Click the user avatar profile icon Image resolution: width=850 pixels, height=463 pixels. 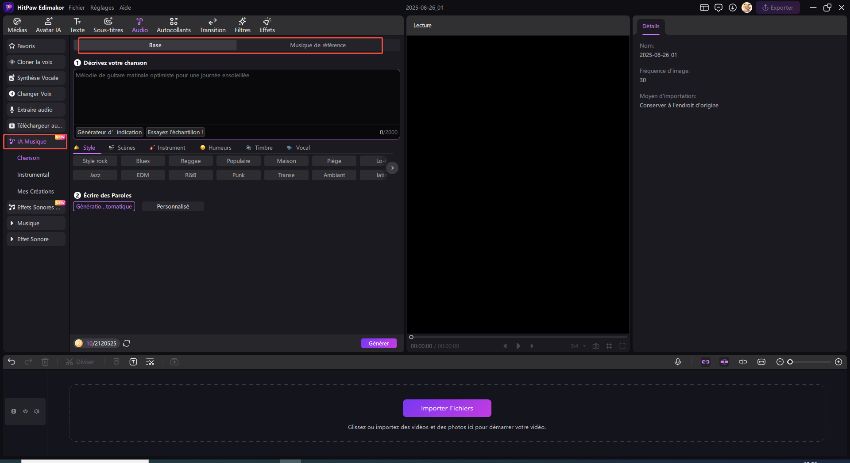[746, 7]
